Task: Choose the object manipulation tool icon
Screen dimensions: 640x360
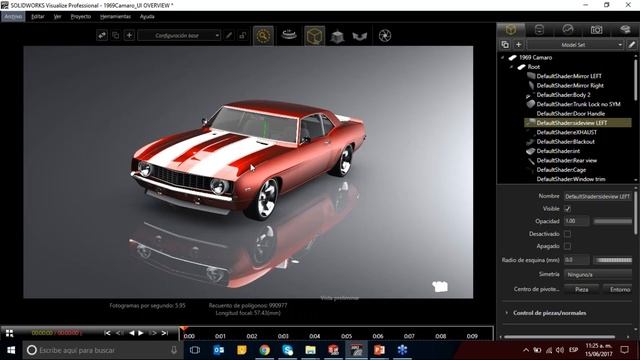Action: click(337, 36)
